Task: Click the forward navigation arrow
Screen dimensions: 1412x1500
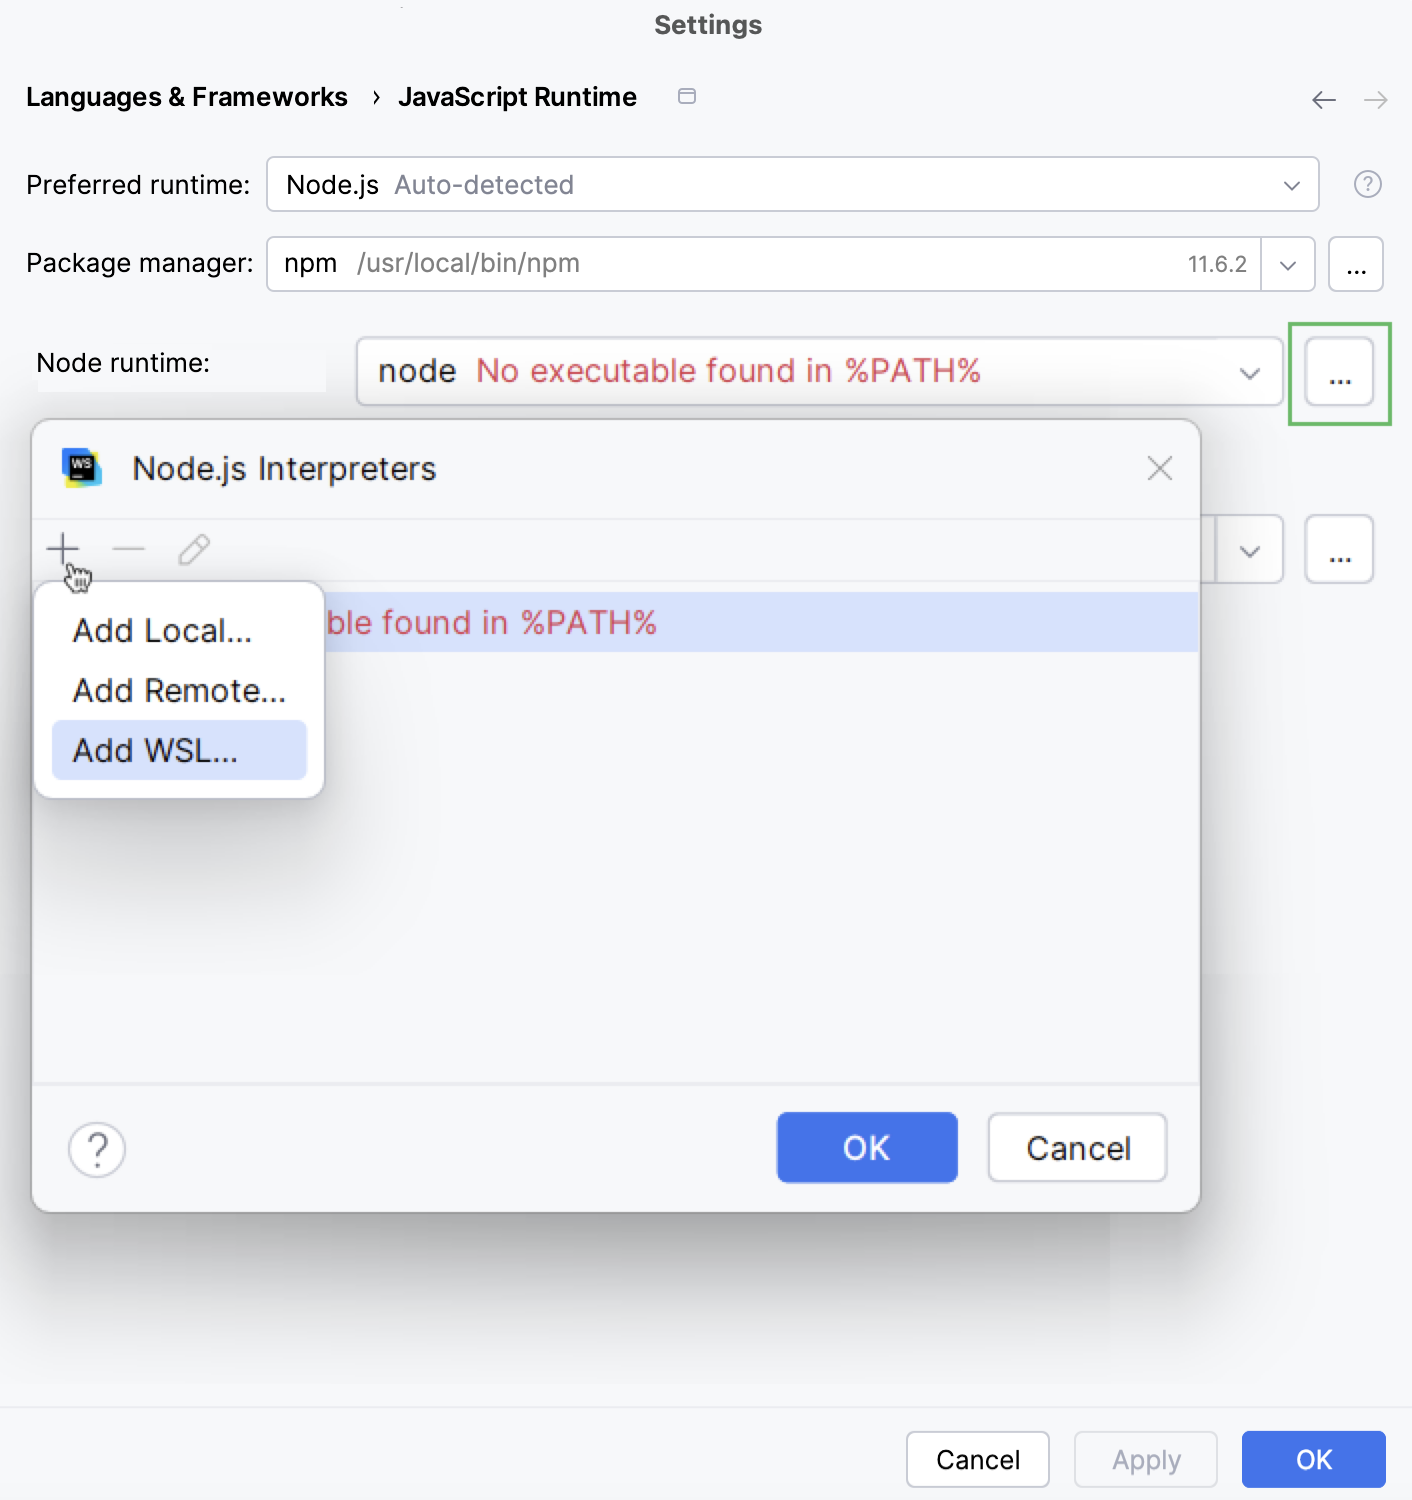Action: point(1376,99)
